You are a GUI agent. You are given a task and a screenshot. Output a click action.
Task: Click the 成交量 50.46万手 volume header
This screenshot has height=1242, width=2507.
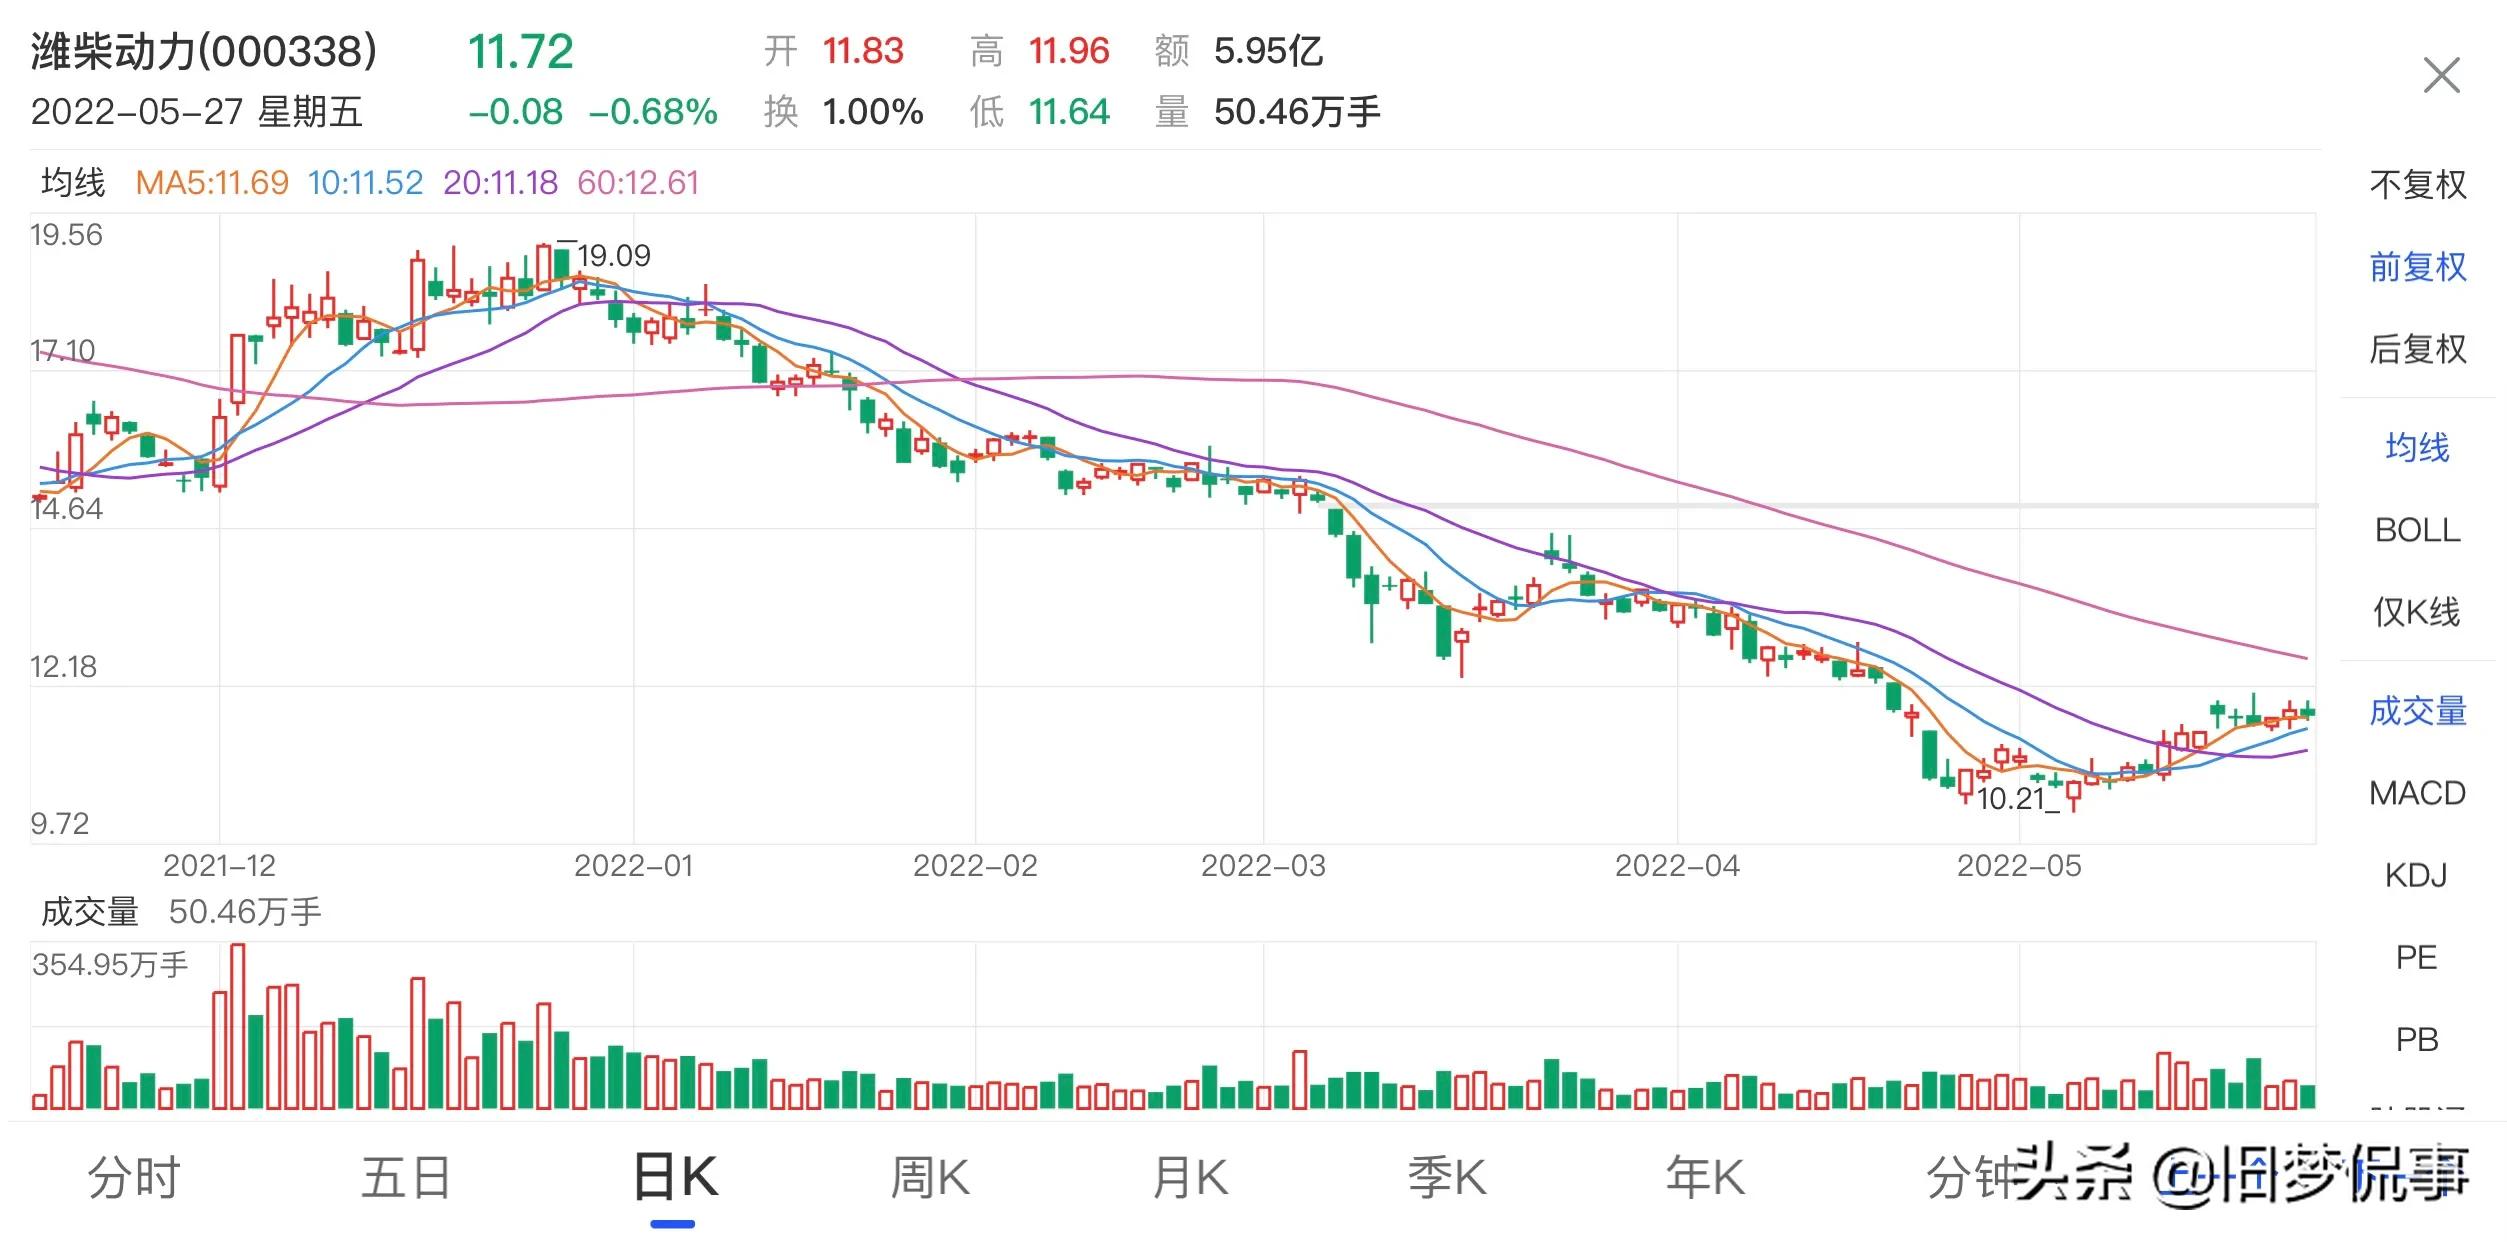coord(181,912)
